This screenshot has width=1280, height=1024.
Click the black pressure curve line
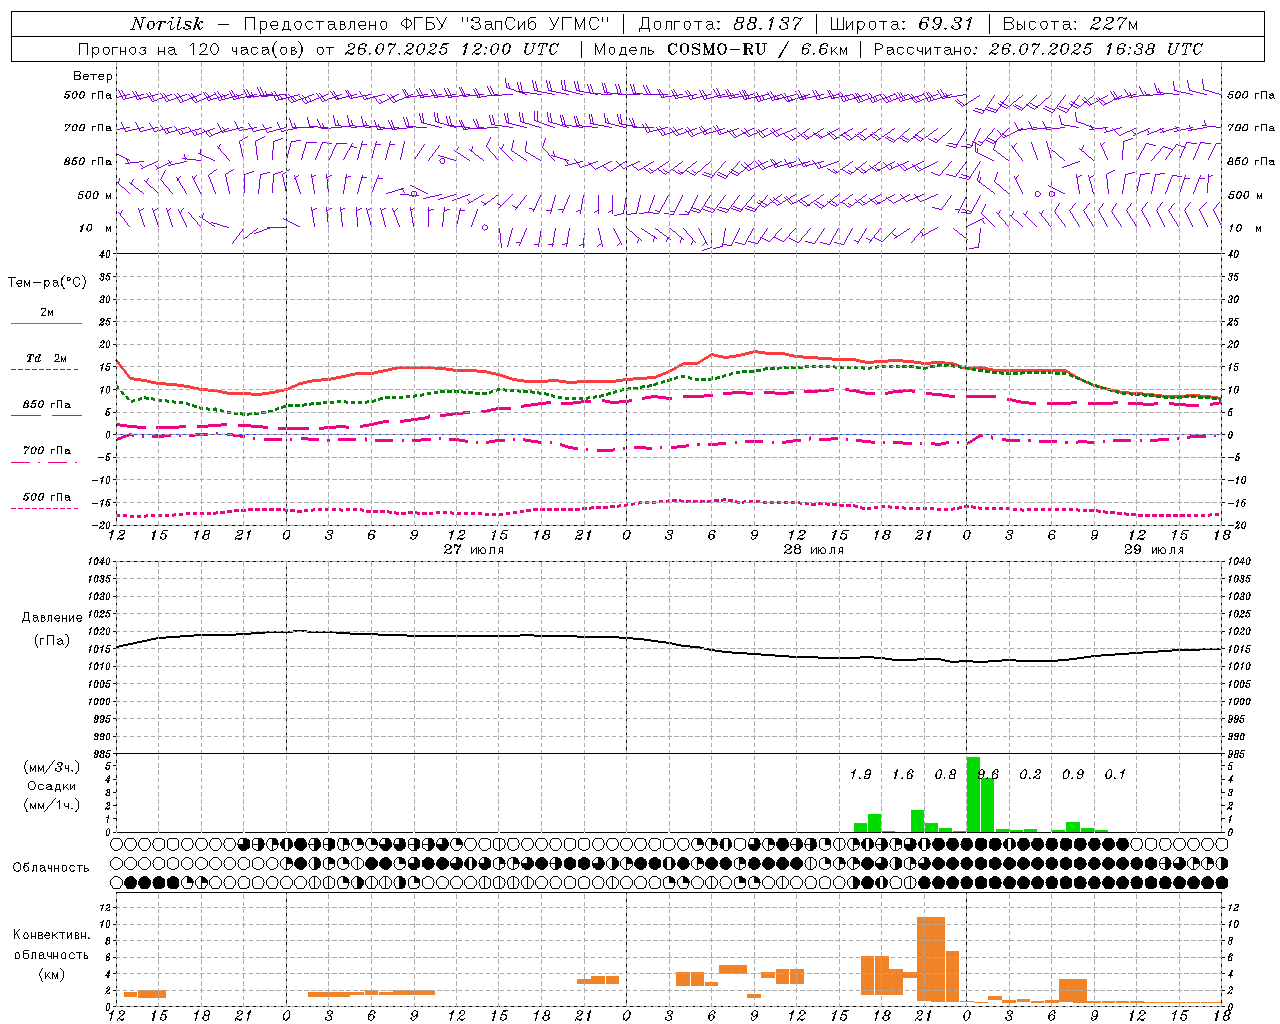point(670,644)
